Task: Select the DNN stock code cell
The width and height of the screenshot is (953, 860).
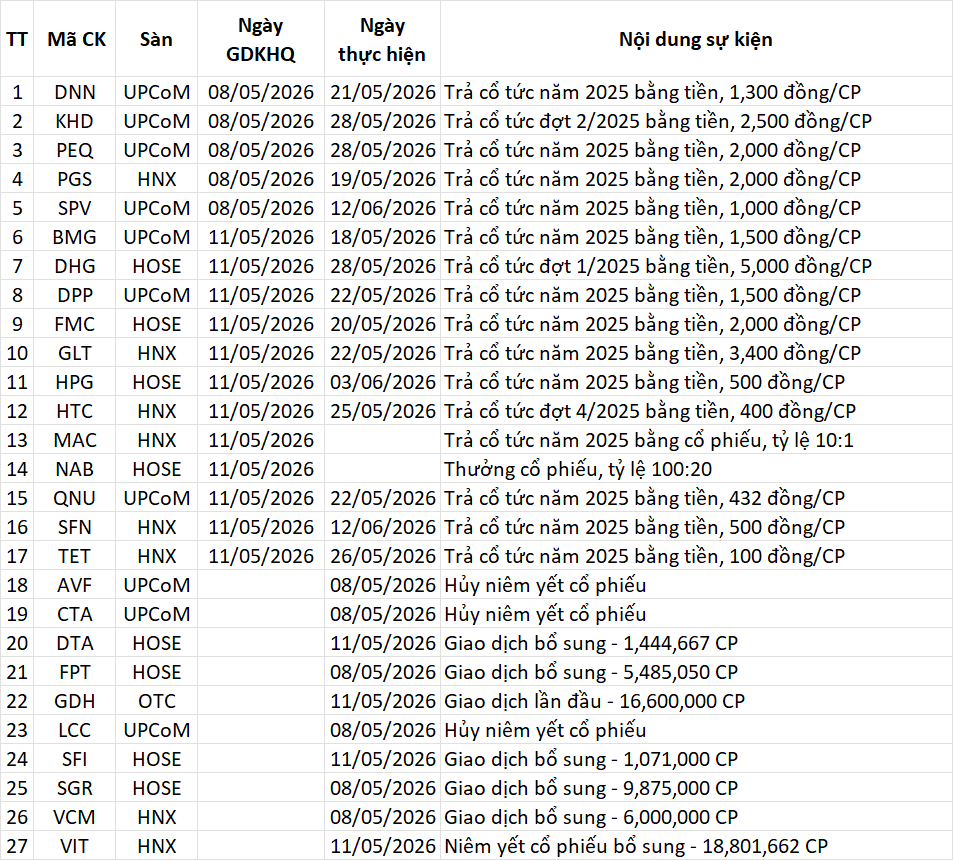Action: (75, 92)
